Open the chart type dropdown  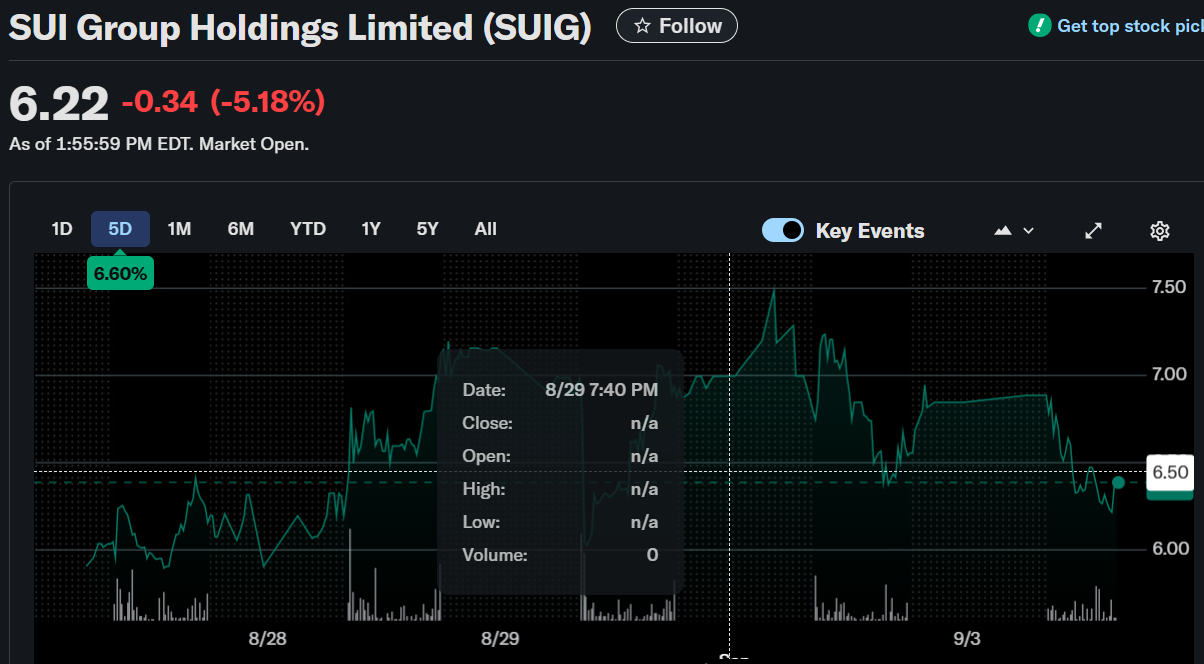click(x=1014, y=231)
